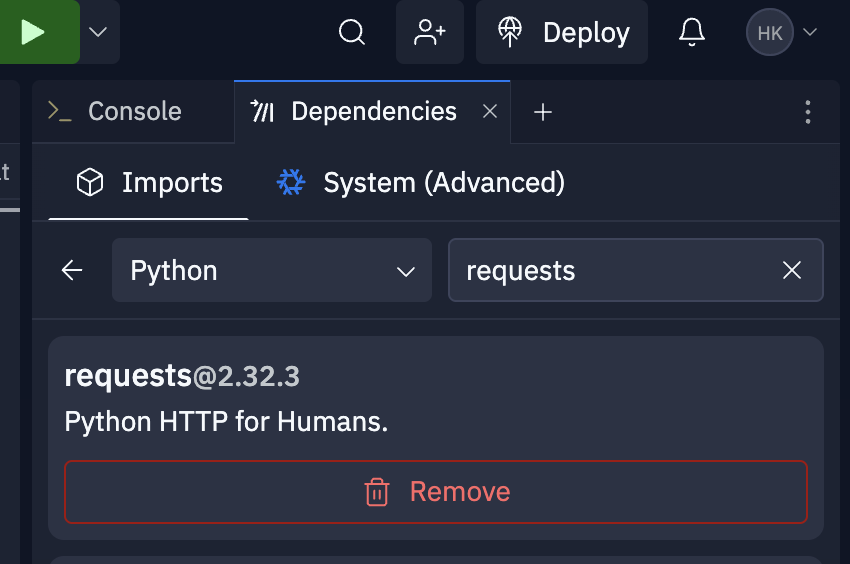The height and width of the screenshot is (564, 850).
Task: Open the dropdown arrow beside Run button
Action: click(x=98, y=31)
